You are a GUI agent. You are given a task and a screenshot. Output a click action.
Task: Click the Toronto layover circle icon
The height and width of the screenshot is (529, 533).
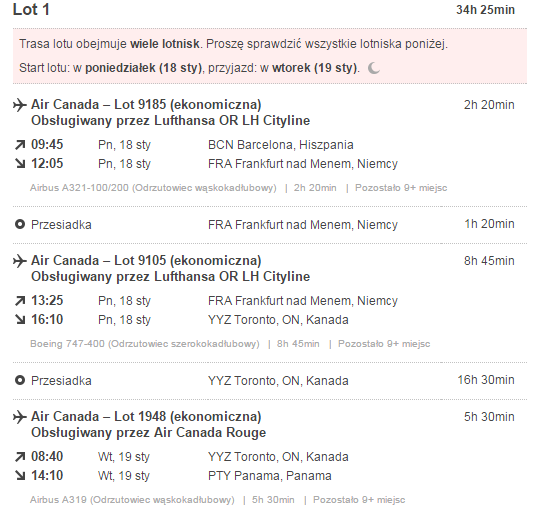(20, 380)
